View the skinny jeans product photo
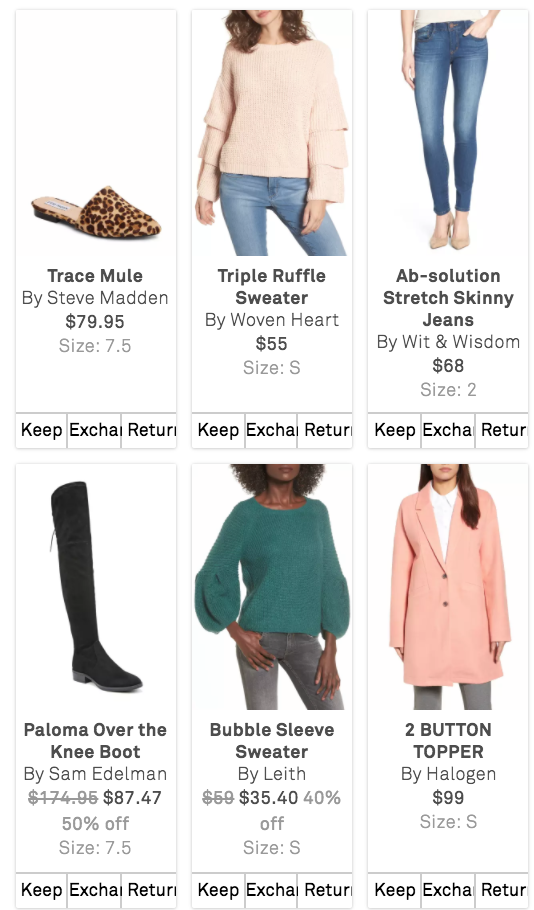 448,133
